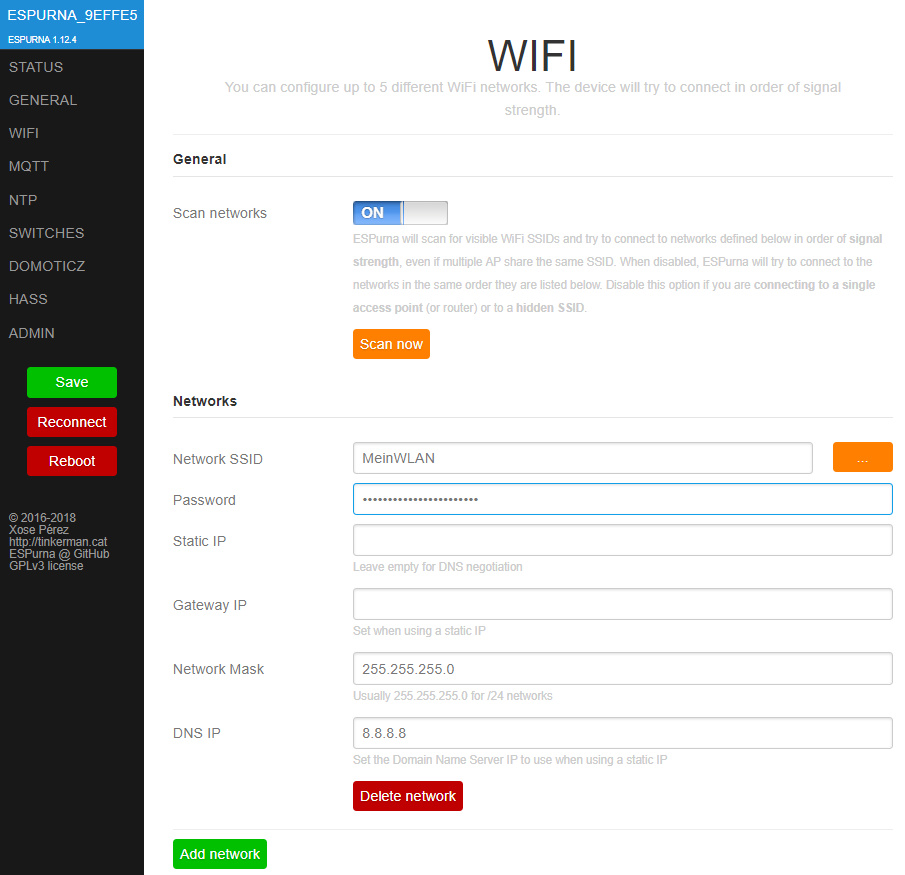Go to the ADMIN section
The image size is (905, 875).
[32, 333]
